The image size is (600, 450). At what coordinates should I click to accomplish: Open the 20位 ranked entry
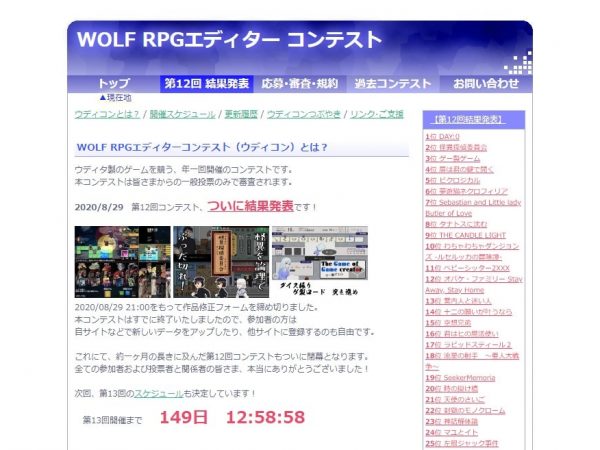coord(452,389)
